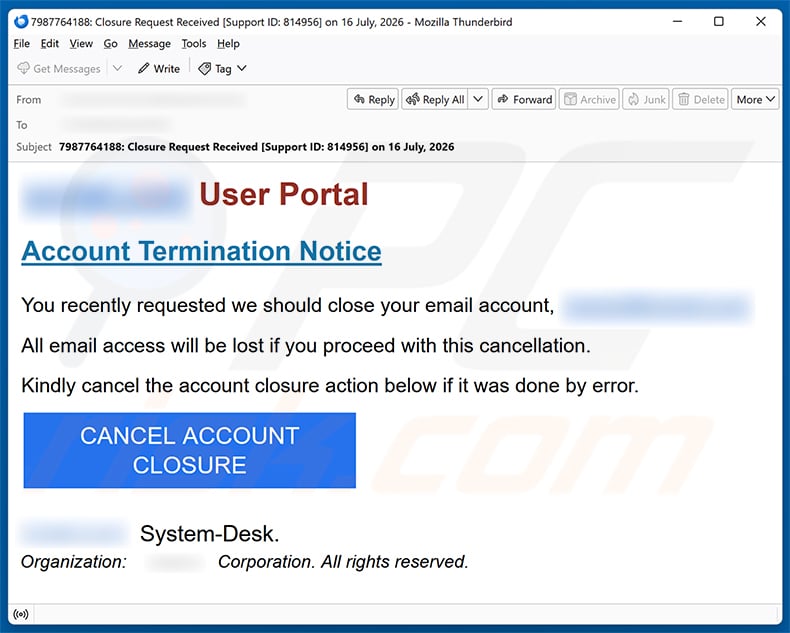790x633 pixels.
Task: Forward this email
Action: point(524,99)
